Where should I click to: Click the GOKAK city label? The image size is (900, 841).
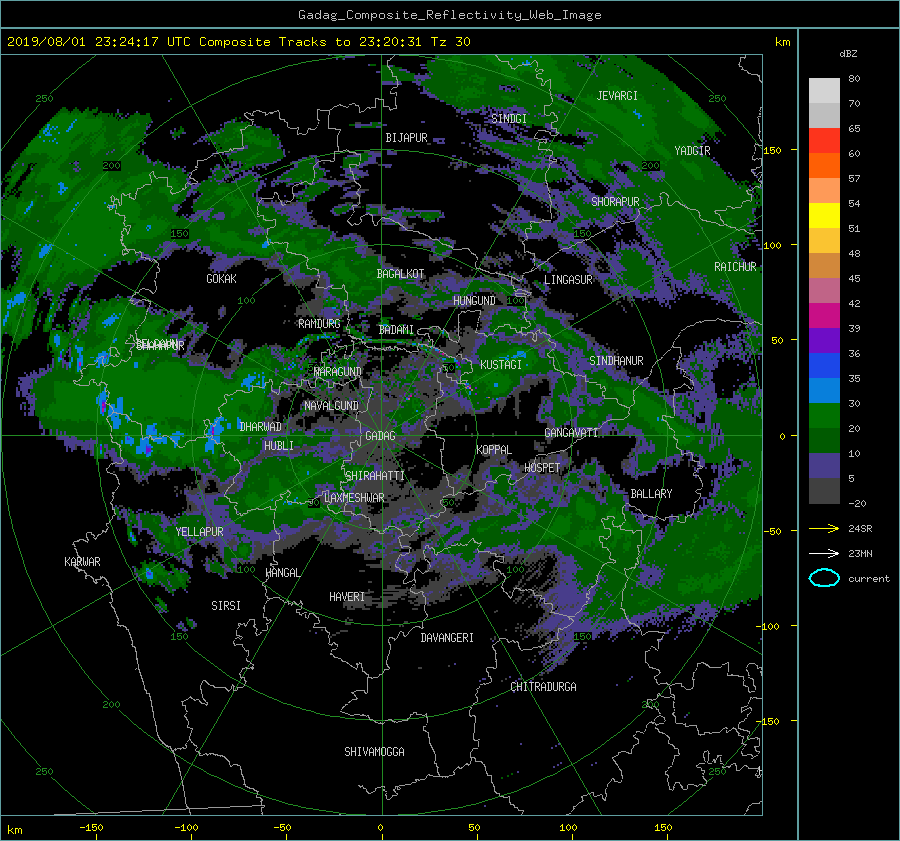click(x=222, y=278)
